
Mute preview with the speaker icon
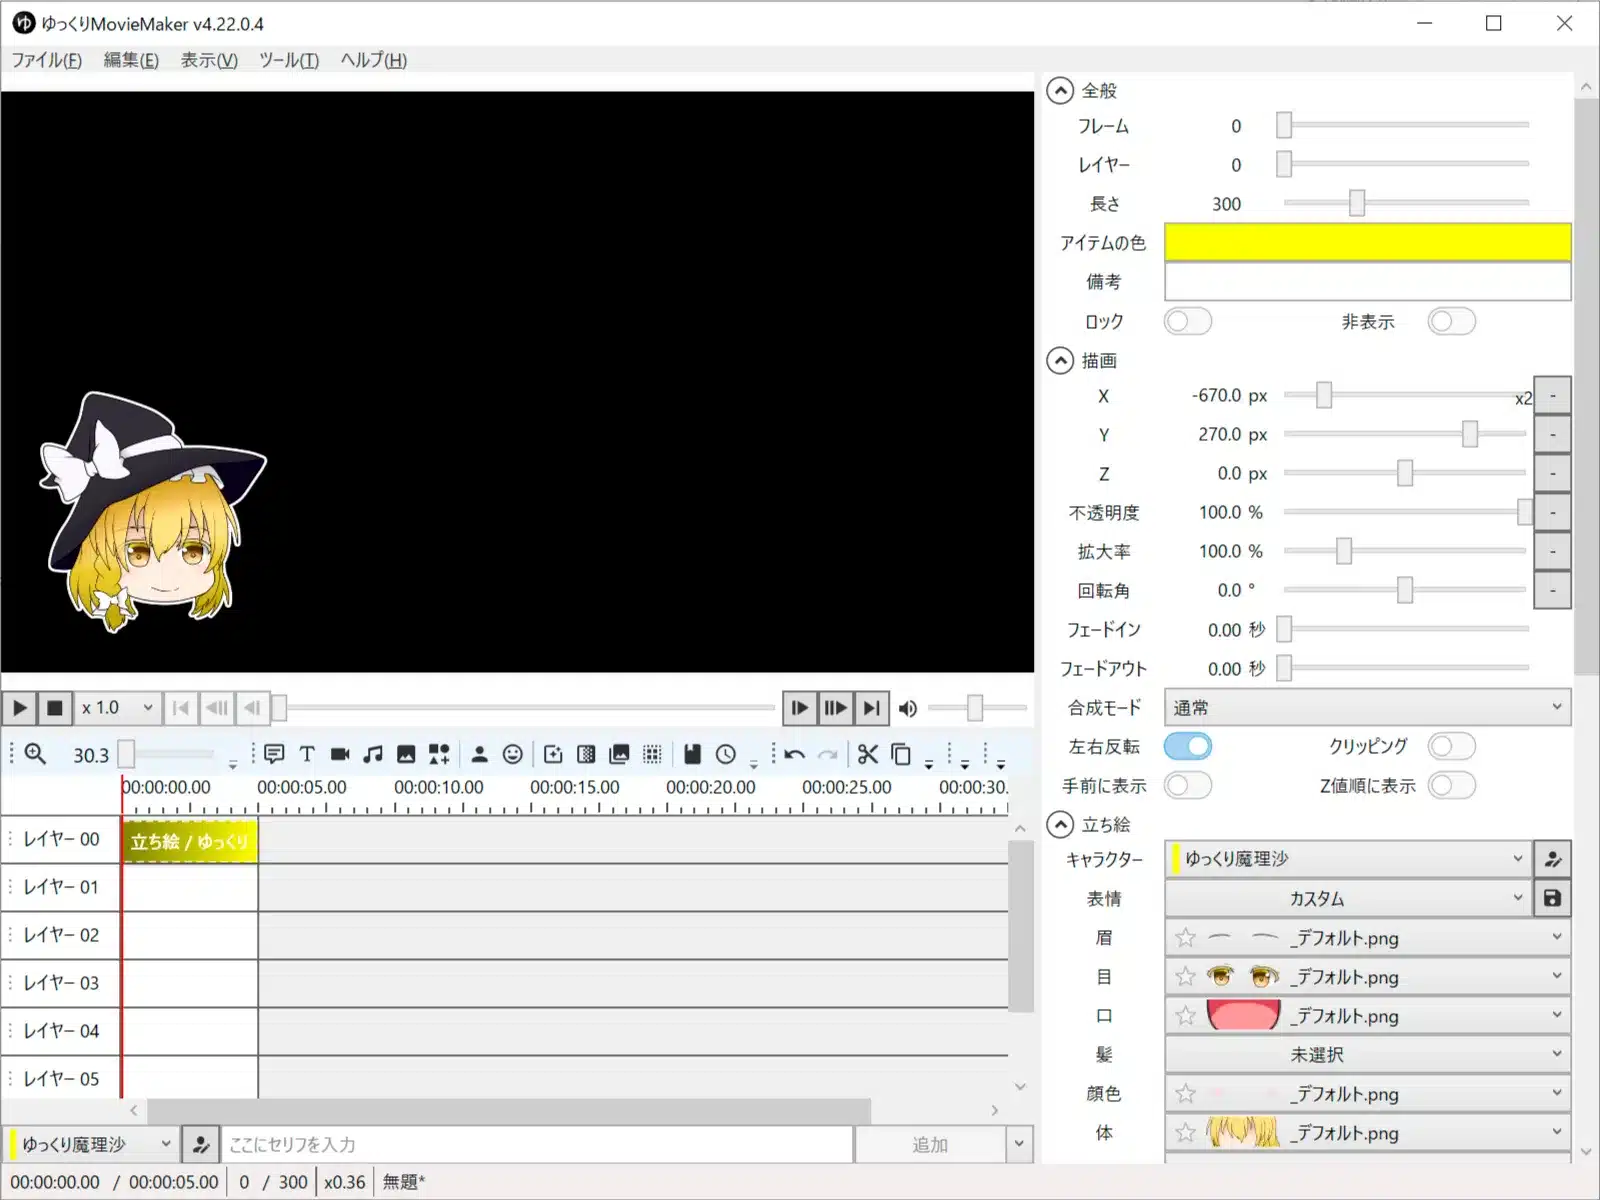[x=908, y=709]
